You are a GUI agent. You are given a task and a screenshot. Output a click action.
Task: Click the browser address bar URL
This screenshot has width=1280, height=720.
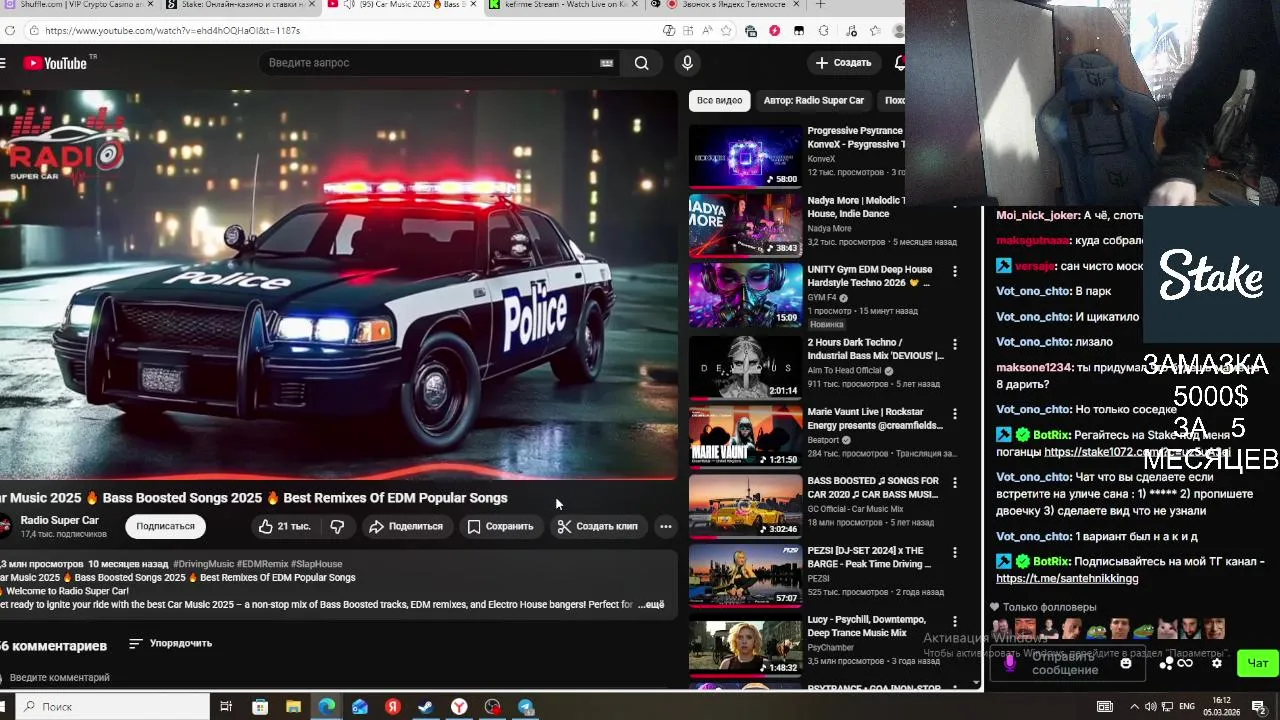pyautogui.click(x=172, y=31)
